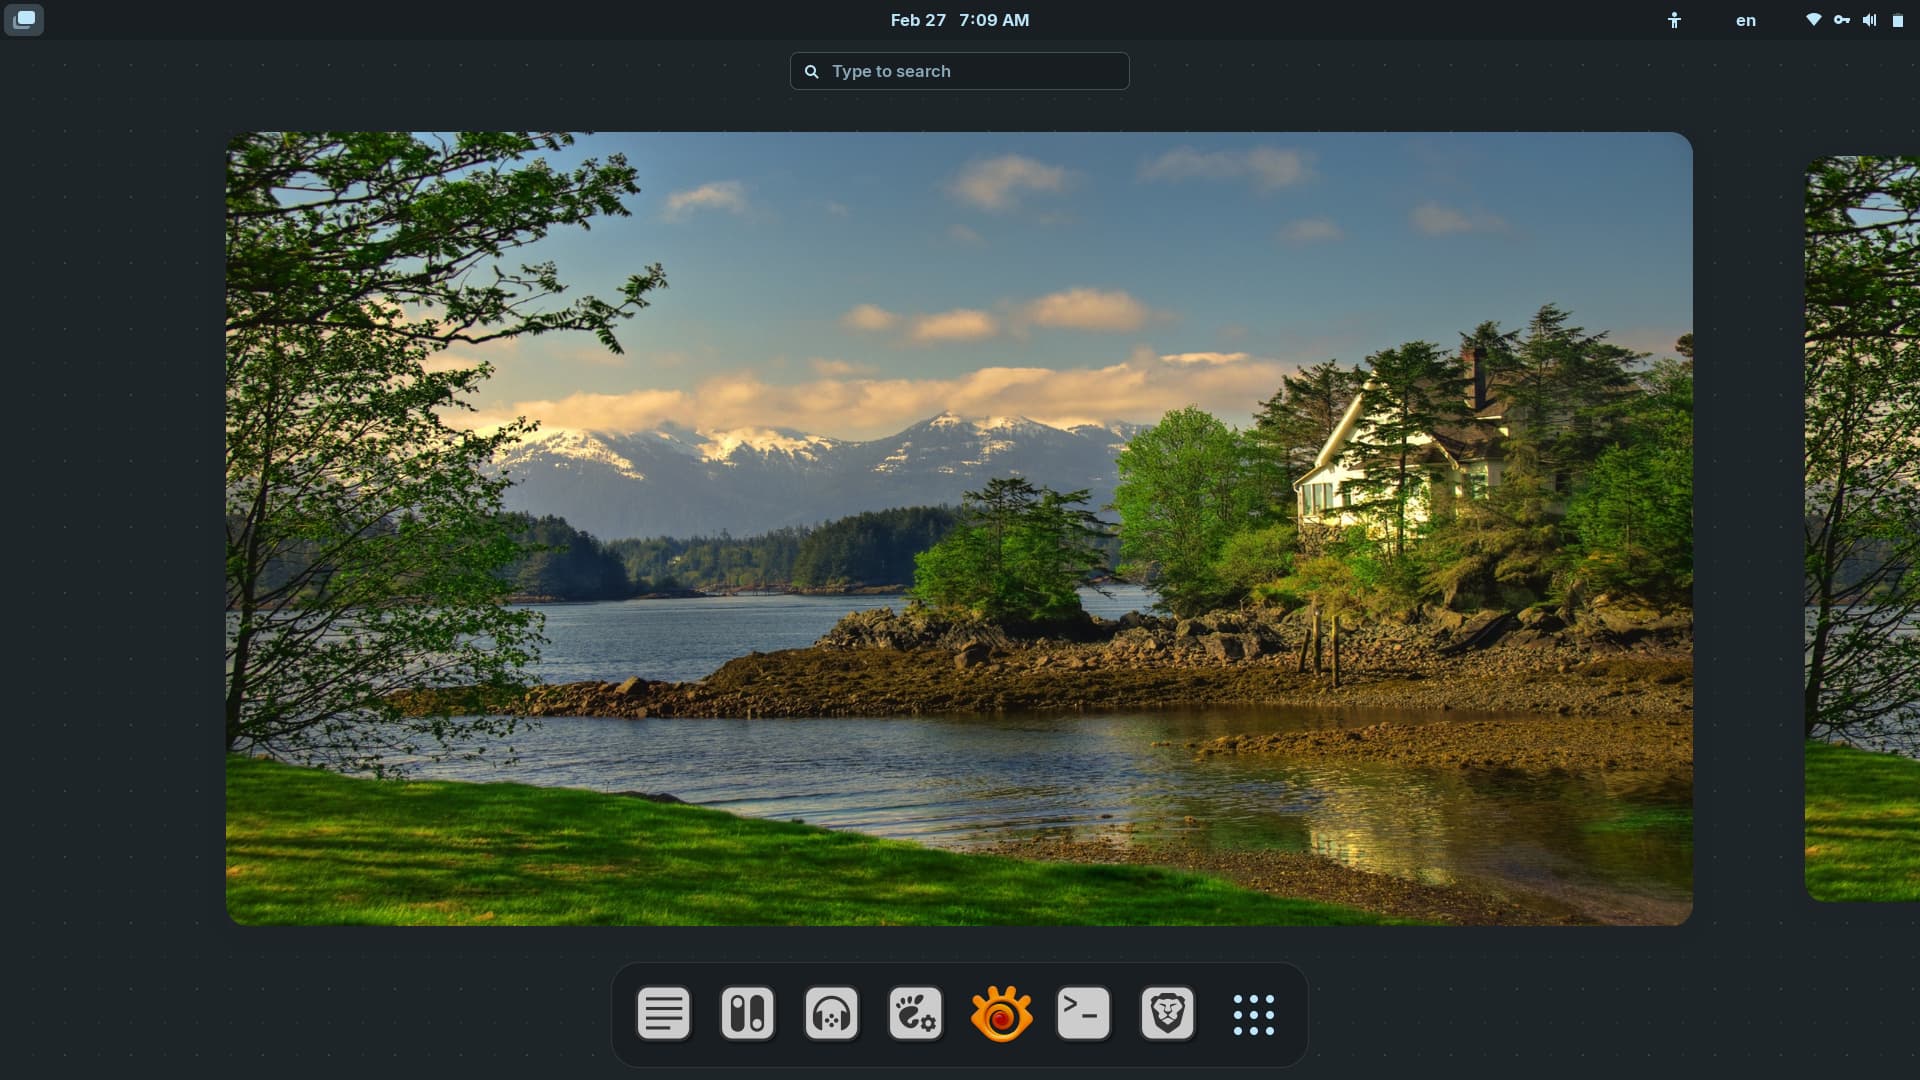
Task: Switch to the next workspace on the right
Action: [x=1862, y=528]
